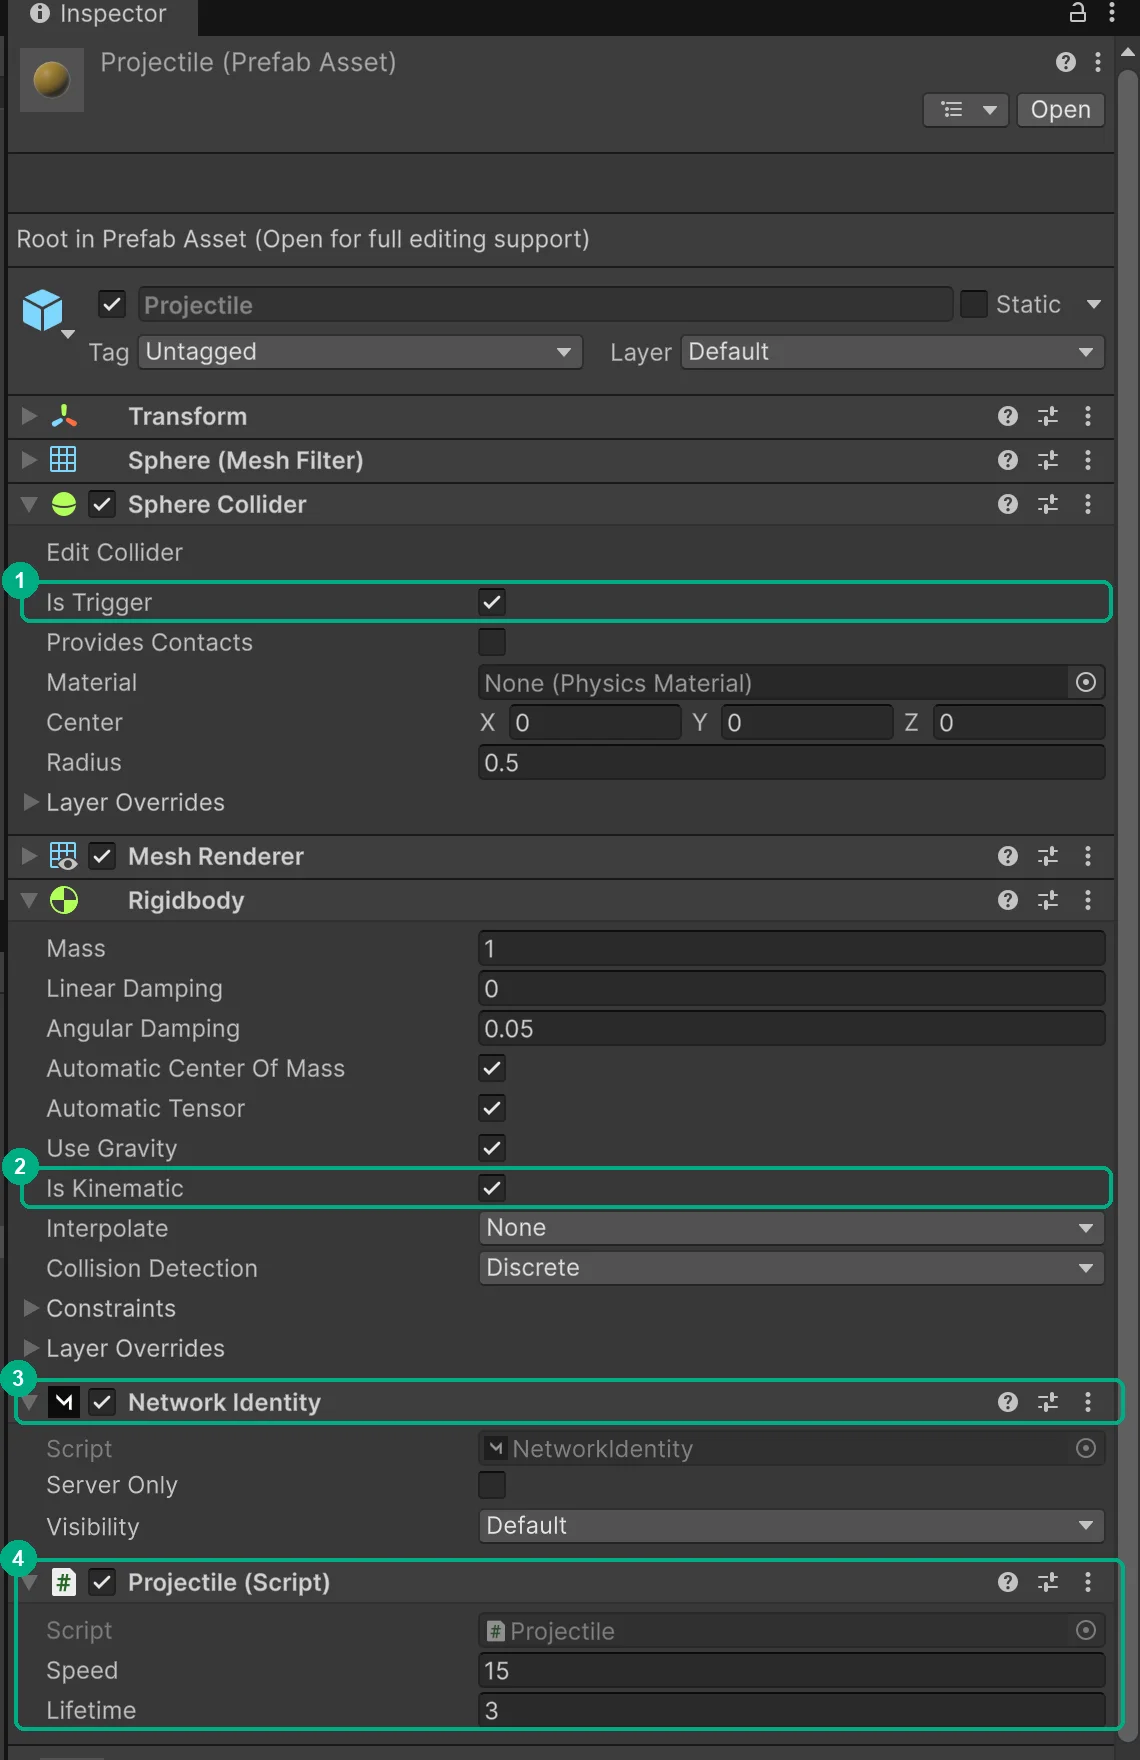The height and width of the screenshot is (1760, 1140).
Task: Open prefab asset help icon
Action: tap(1066, 62)
